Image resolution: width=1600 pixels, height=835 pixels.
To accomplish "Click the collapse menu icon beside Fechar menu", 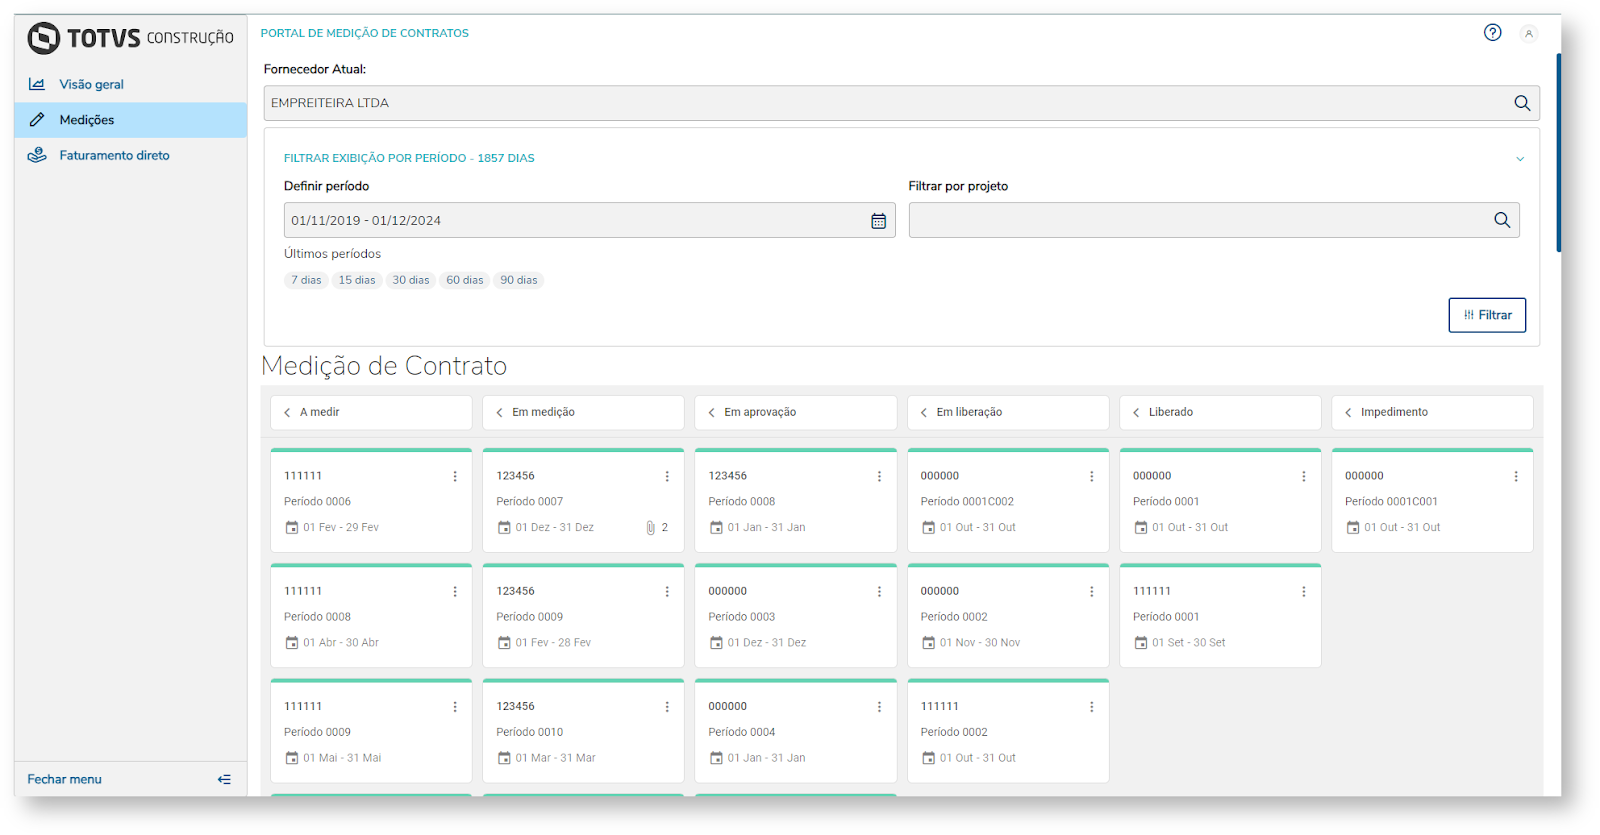I will coord(224,779).
